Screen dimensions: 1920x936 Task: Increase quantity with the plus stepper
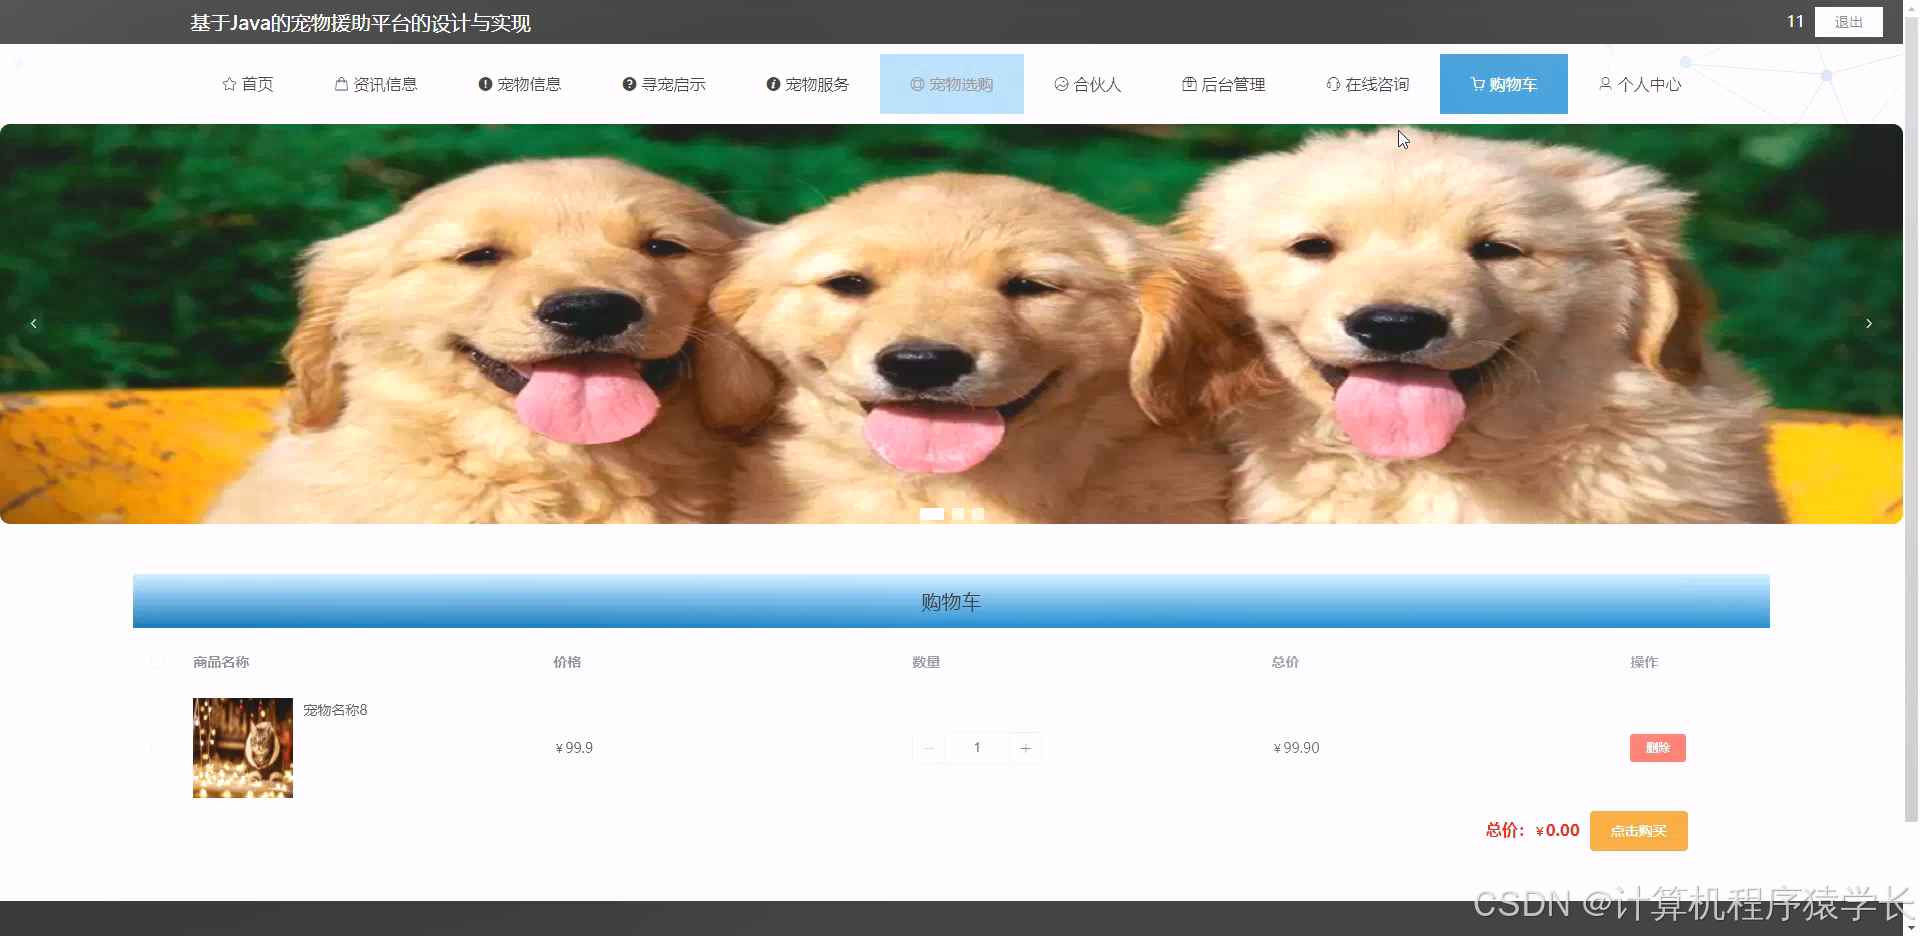point(1025,748)
